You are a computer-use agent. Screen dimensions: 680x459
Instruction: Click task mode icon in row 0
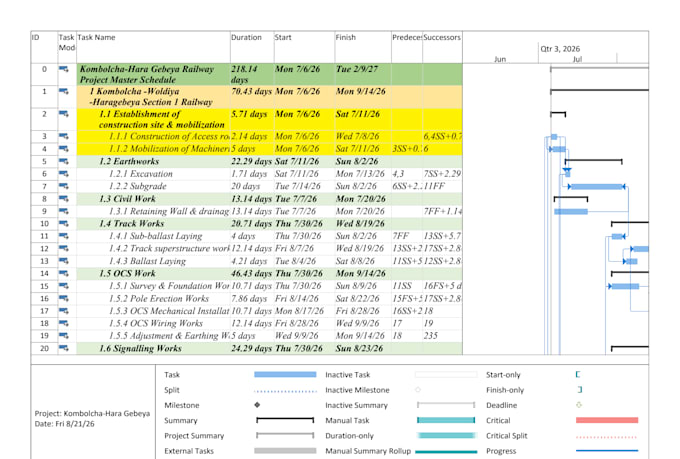64,69
